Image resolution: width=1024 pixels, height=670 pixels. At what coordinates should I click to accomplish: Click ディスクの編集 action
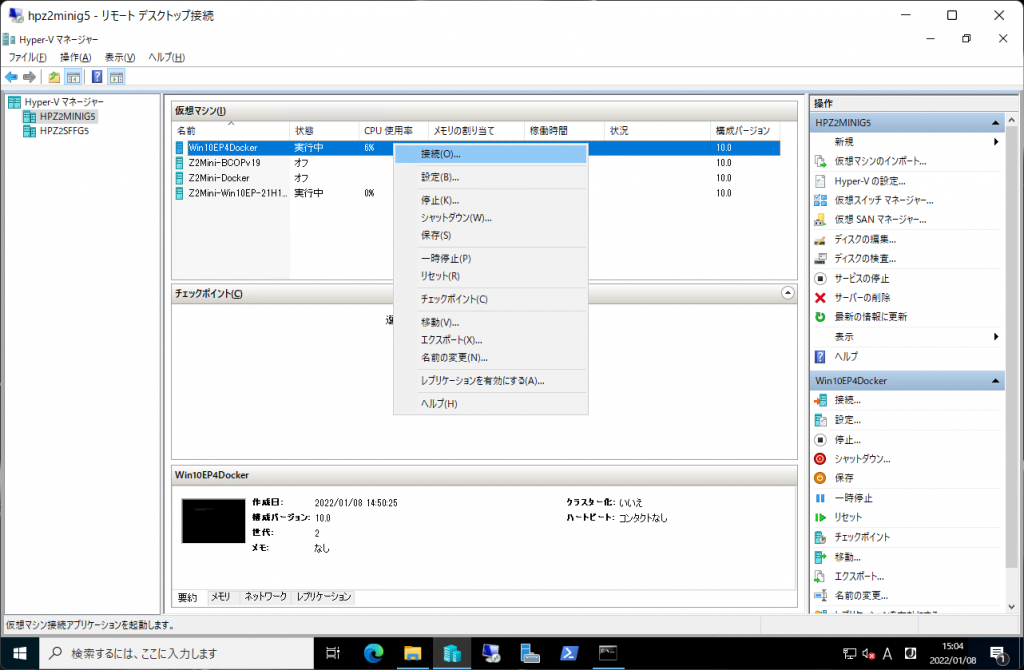point(865,239)
